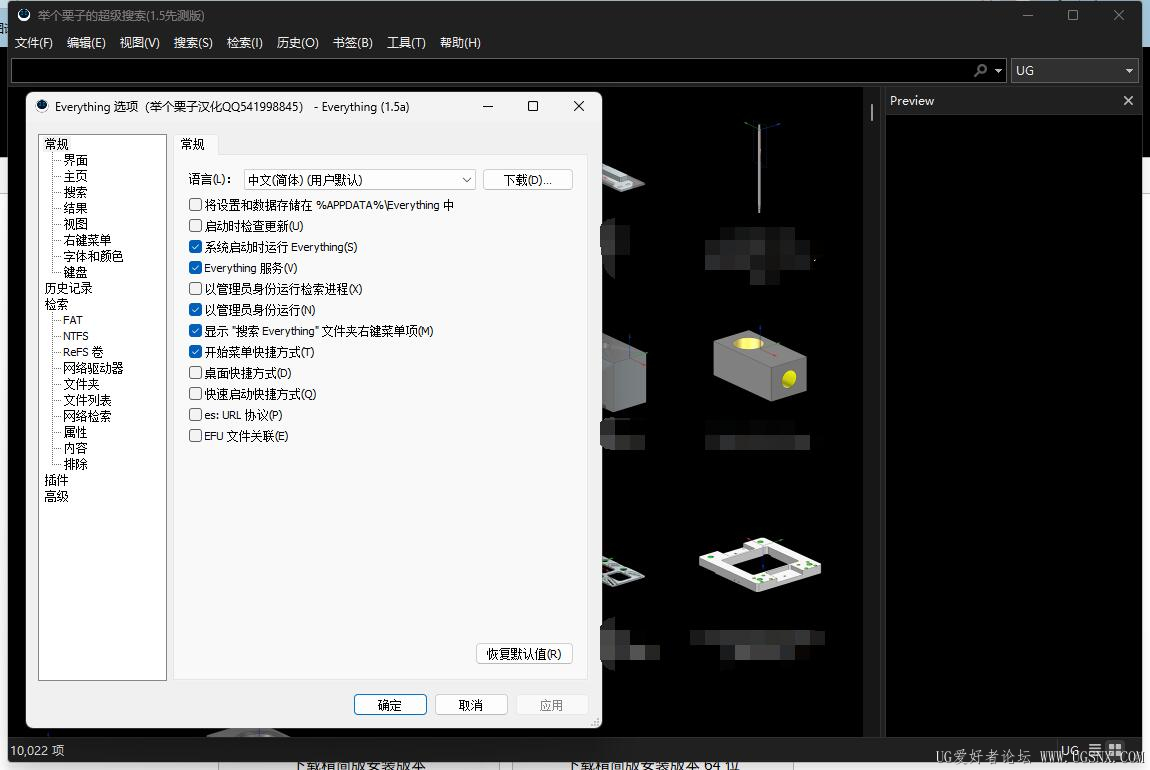Toggle the Everything 服务 checkbox
The height and width of the screenshot is (770, 1150).
195,268
